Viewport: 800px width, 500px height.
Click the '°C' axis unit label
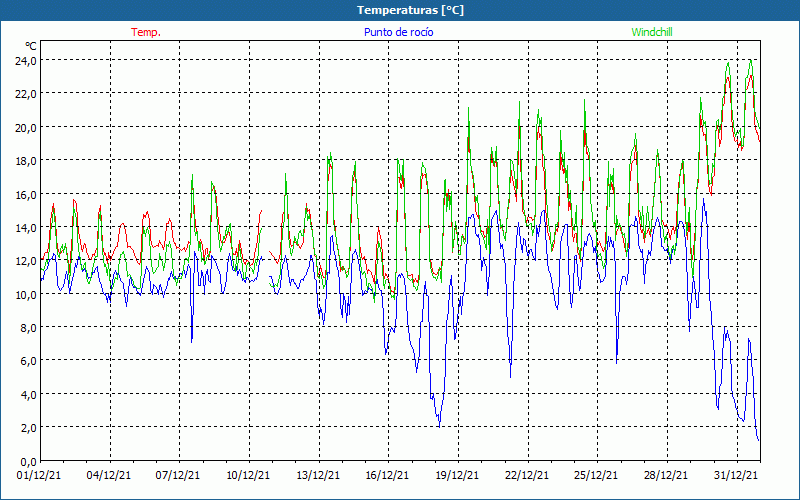31,46
